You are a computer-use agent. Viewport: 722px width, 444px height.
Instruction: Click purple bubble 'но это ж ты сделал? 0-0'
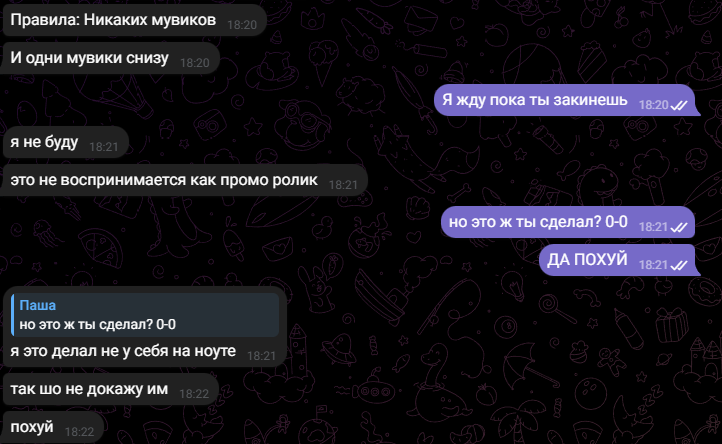[x=569, y=222]
